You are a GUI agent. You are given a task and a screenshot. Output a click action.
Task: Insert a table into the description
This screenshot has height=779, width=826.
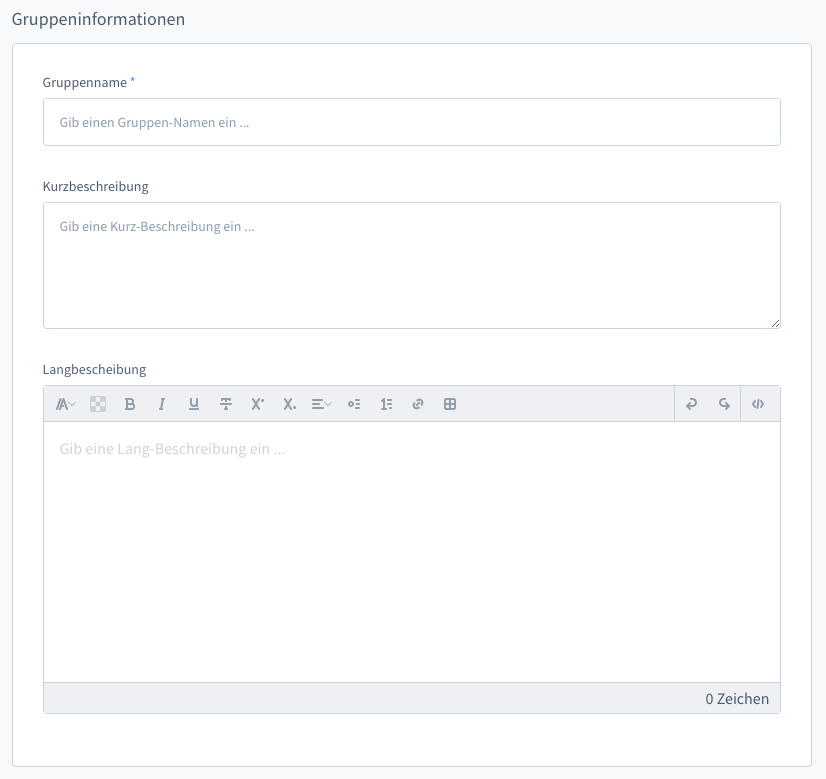pyautogui.click(x=450, y=404)
